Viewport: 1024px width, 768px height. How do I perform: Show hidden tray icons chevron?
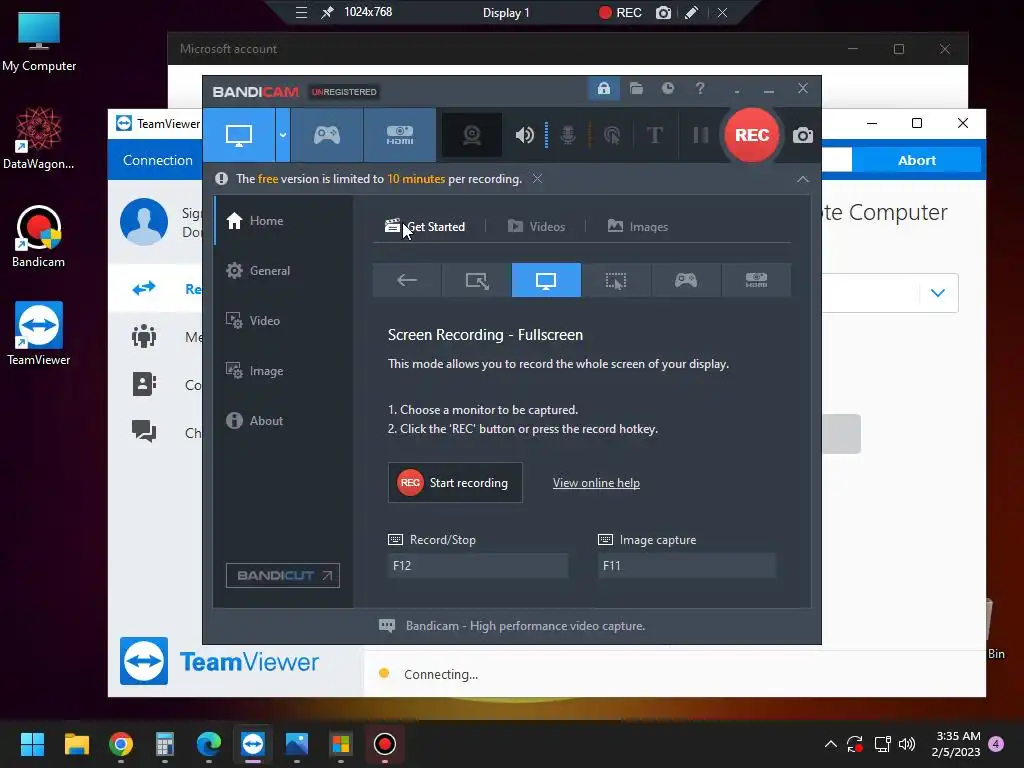tap(830, 744)
